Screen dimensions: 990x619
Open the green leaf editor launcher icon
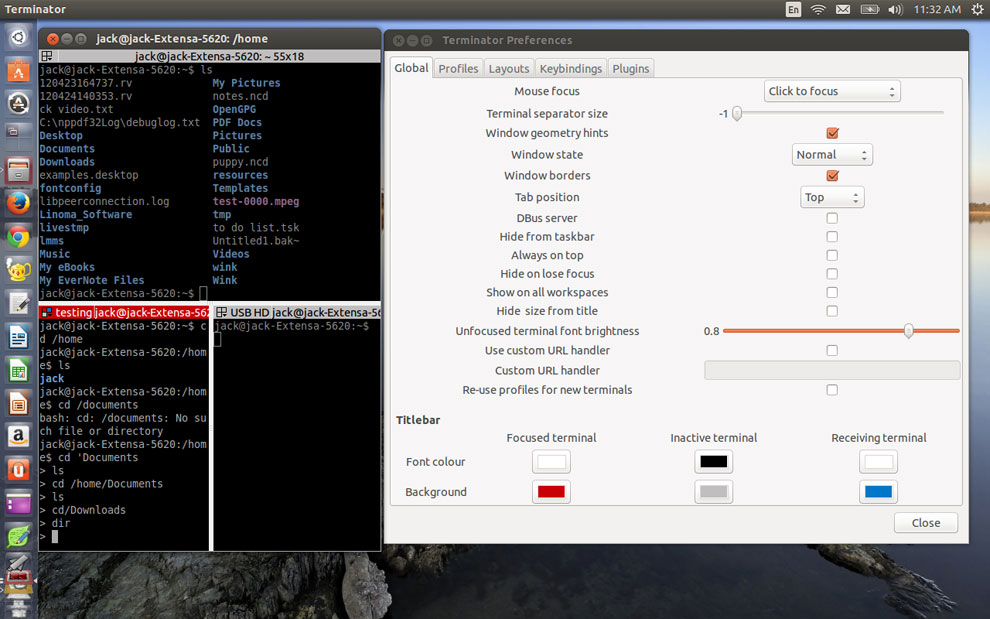coord(18,536)
